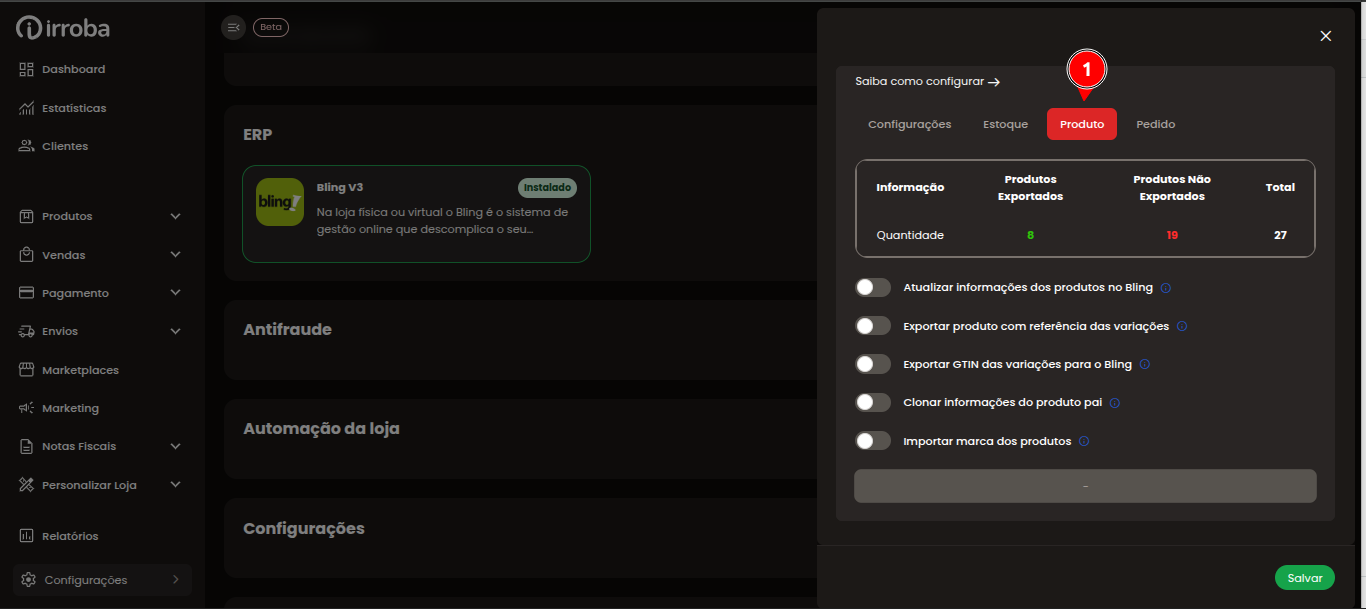This screenshot has height=609, width=1366.
Task: Info icon for Atualizar informações dos produtos
Action: [1166, 288]
